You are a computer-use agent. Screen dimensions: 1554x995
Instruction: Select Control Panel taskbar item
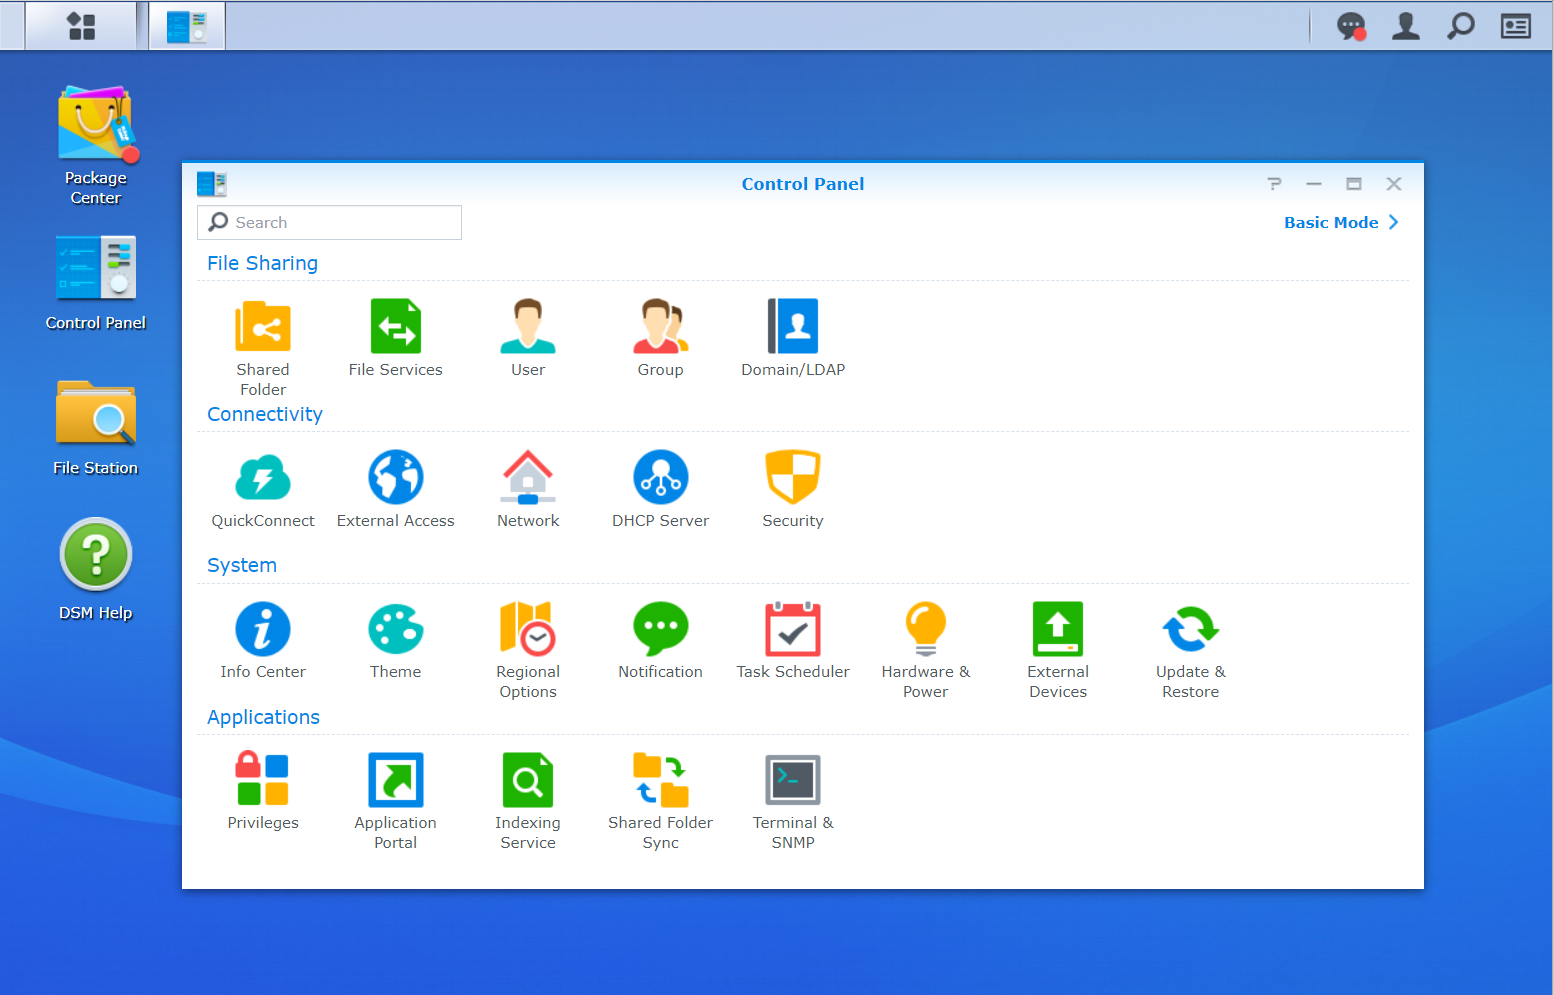point(187,26)
